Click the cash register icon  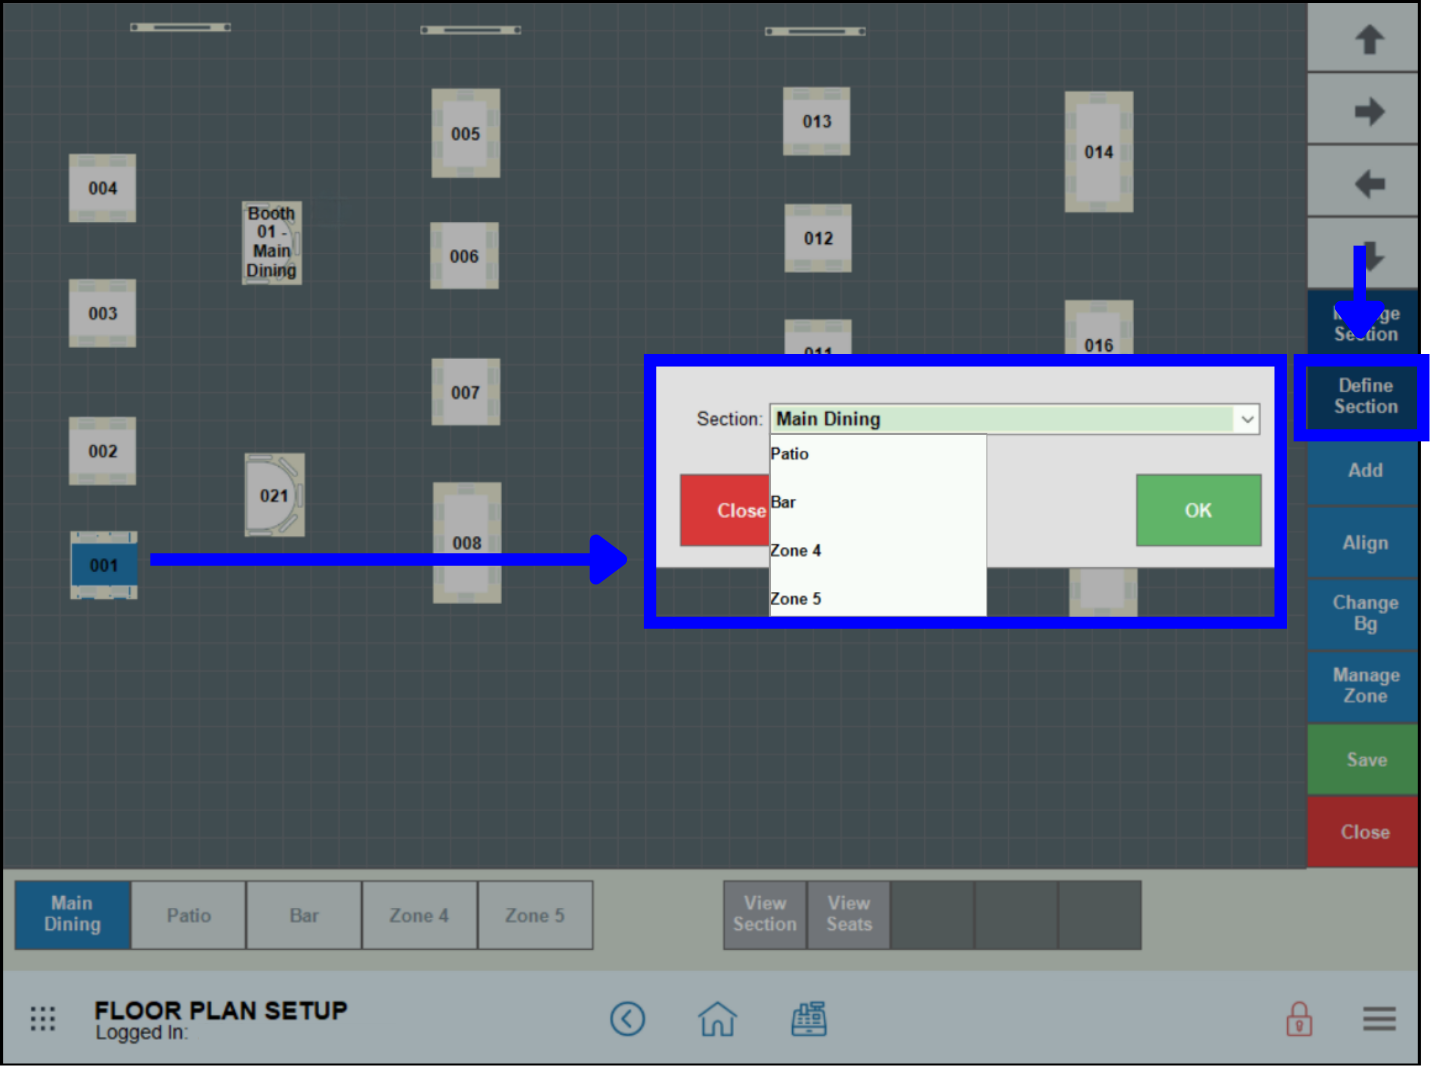pos(809,1019)
